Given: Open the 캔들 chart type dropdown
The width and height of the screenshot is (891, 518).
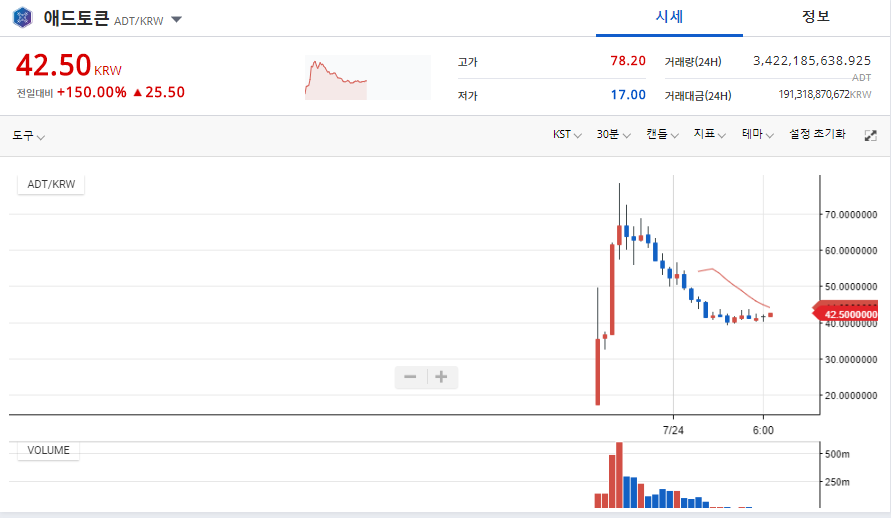Looking at the screenshot, I should pos(662,134).
